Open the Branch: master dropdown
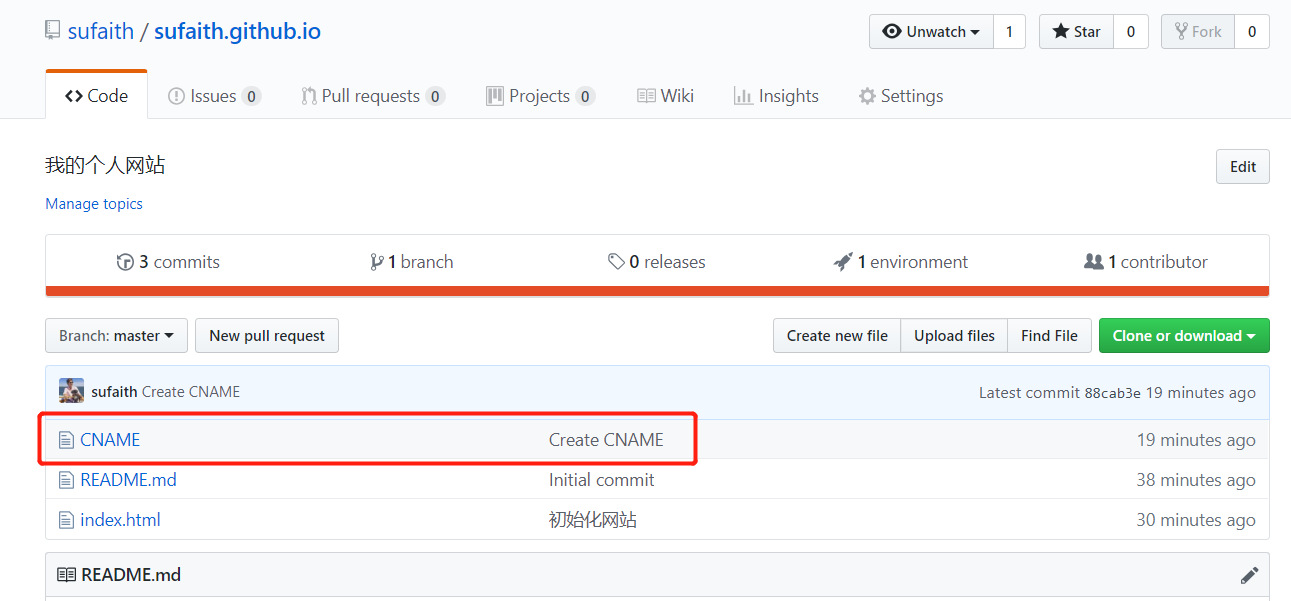 pyautogui.click(x=116, y=336)
